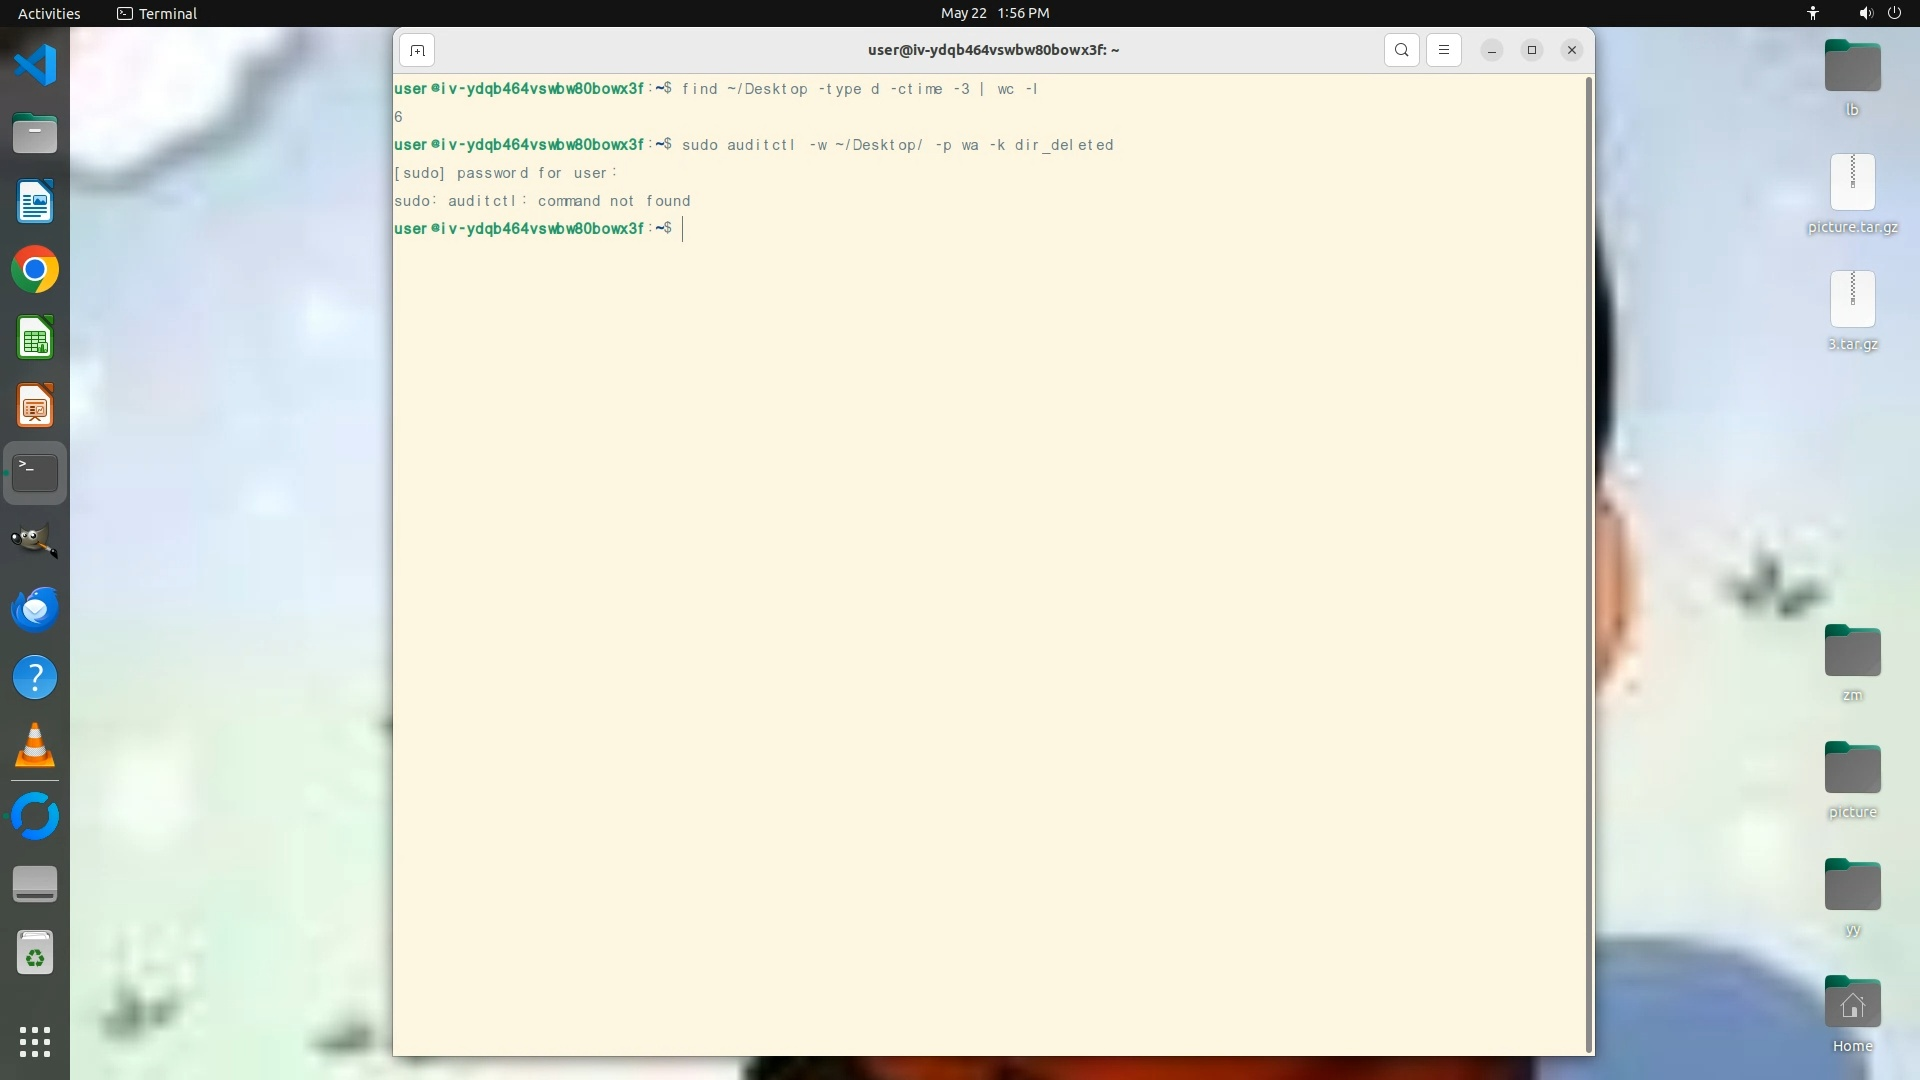
Task: Click the new tab button in terminal
Action: pos(417,50)
